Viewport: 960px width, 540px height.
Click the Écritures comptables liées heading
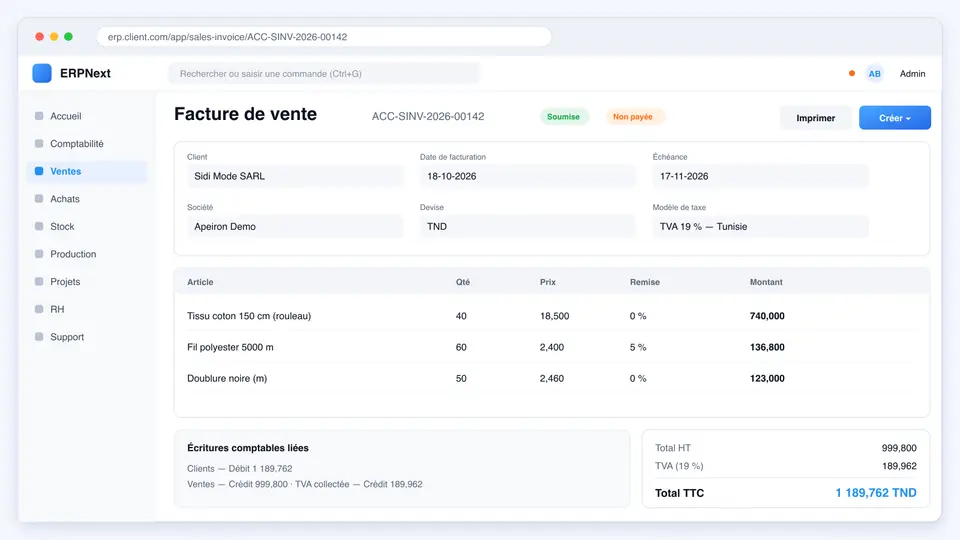(248, 448)
